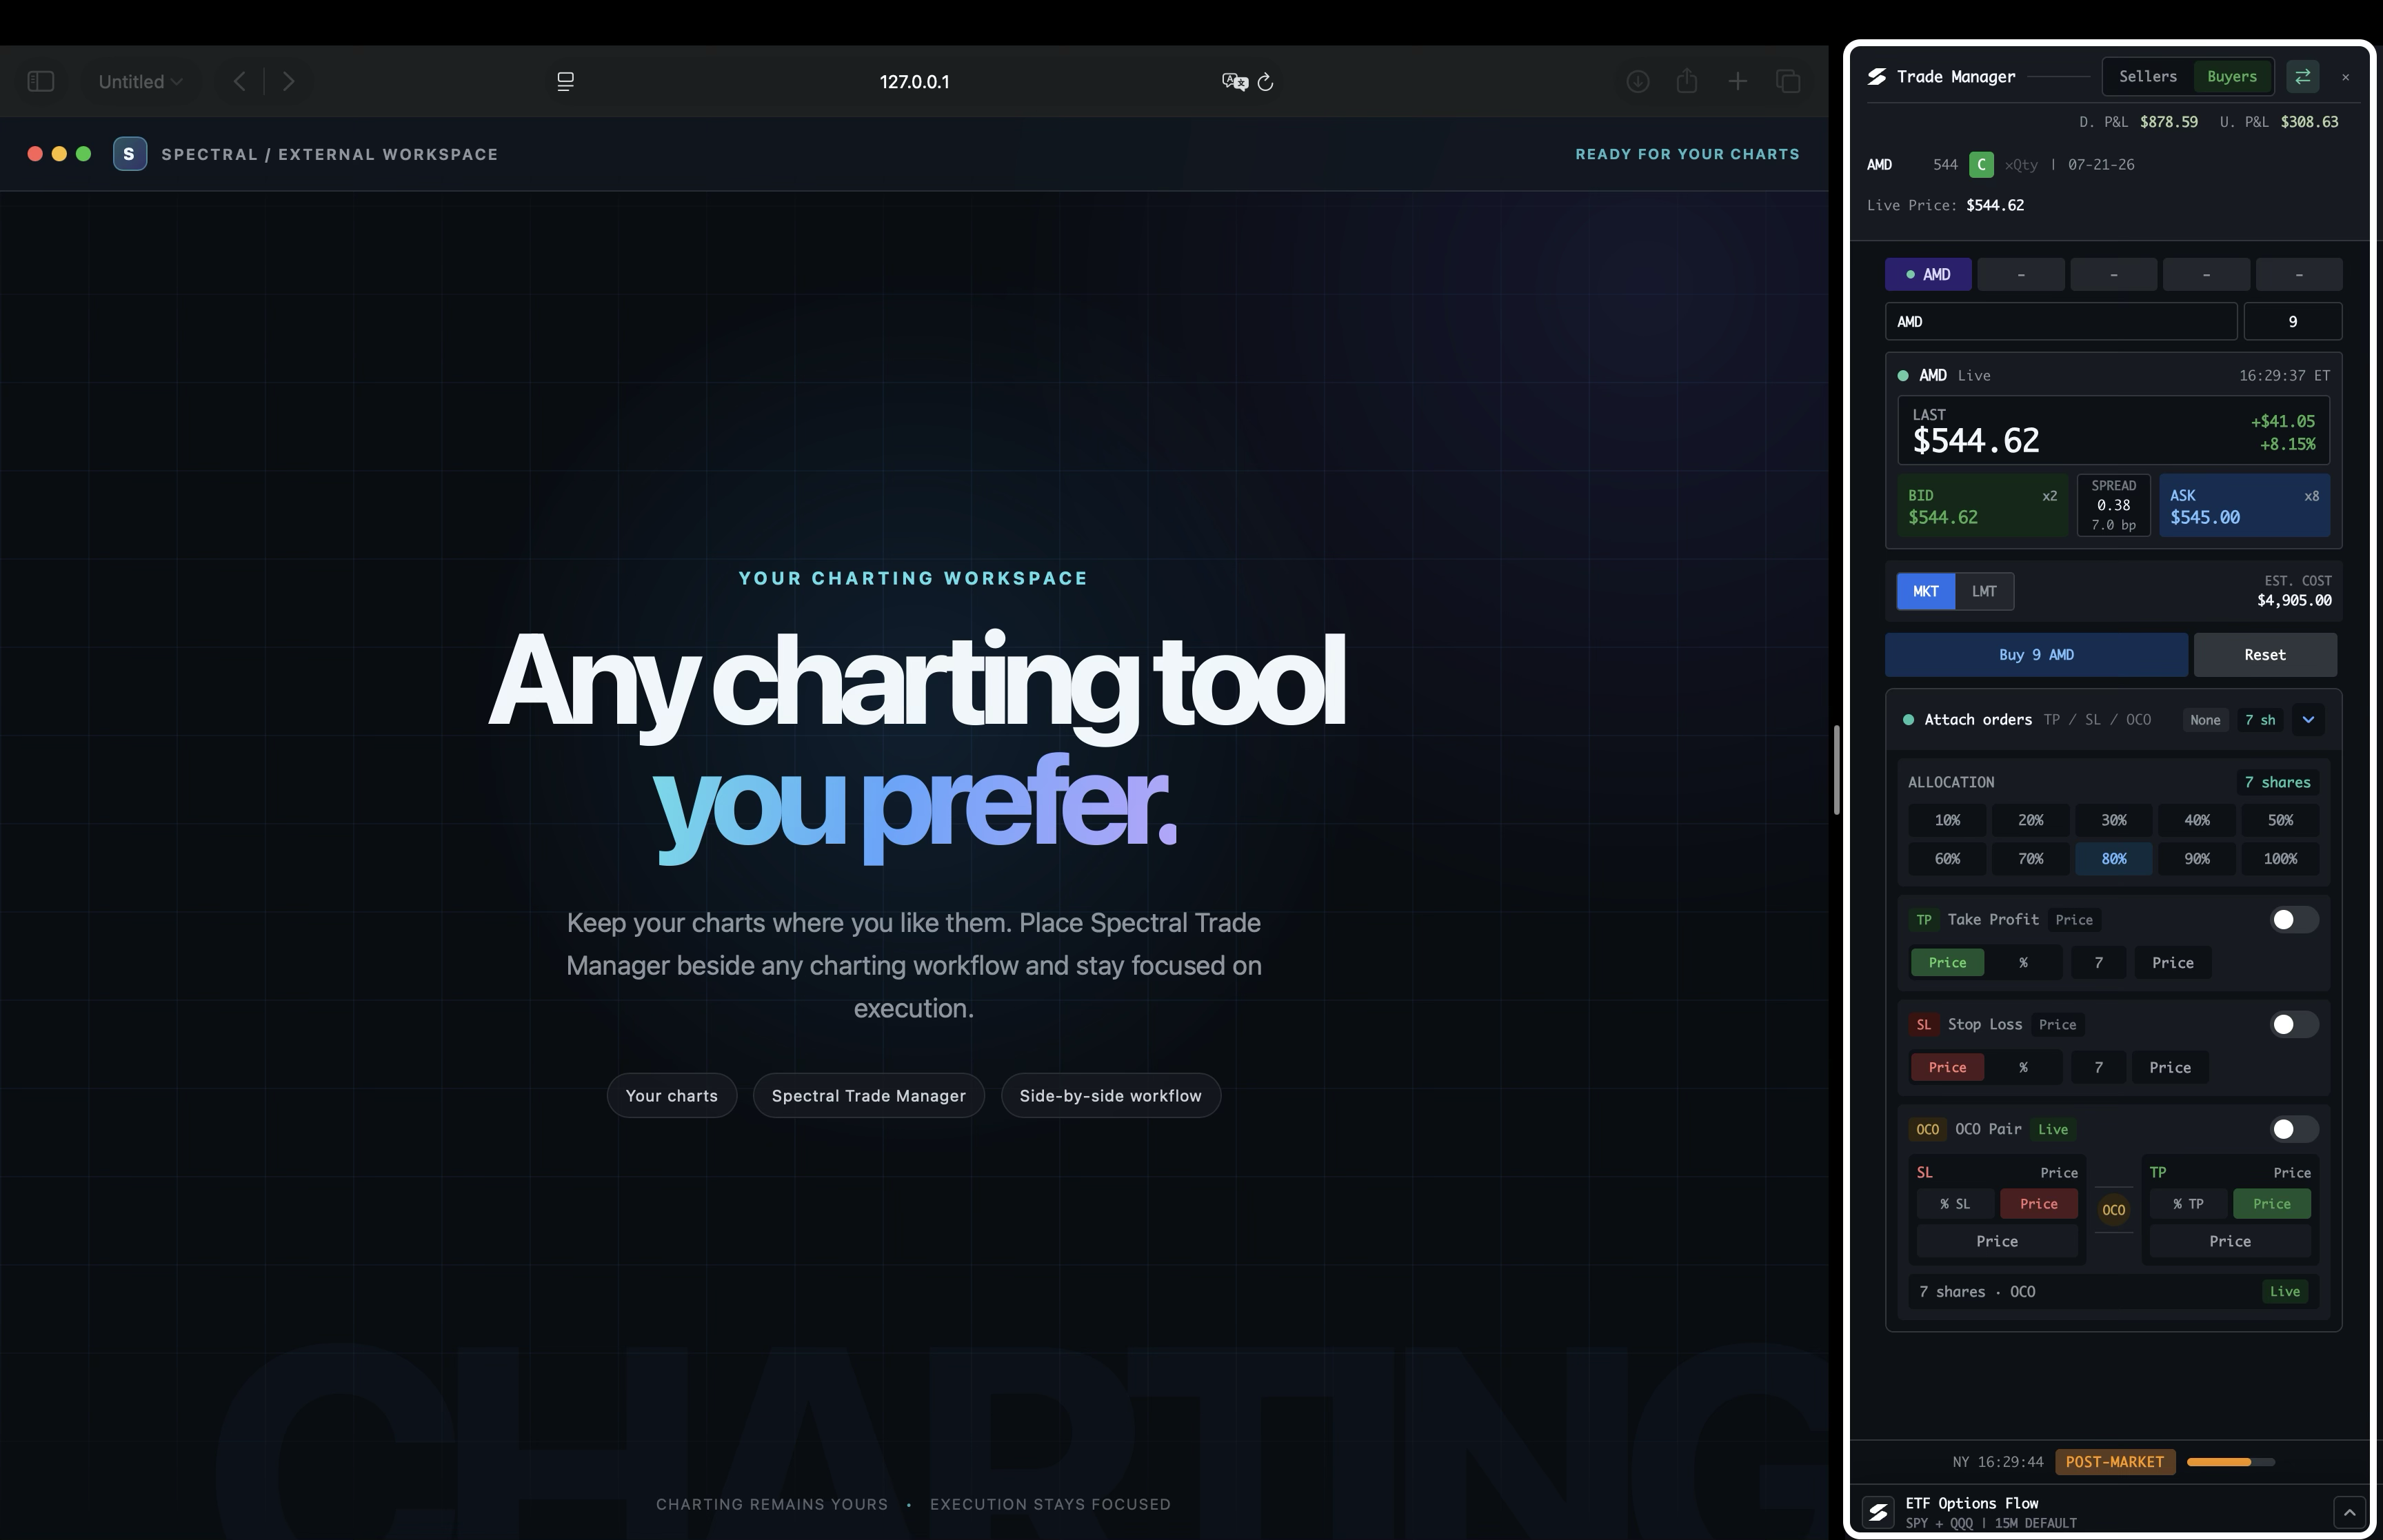Viewport: 2383px width, 1540px height.
Task: Select red Price mode in OCO SL
Action: tap(2038, 1204)
